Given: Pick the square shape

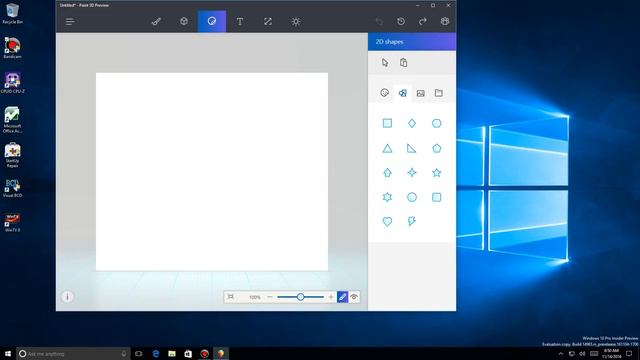Looking at the screenshot, I should [x=387, y=123].
